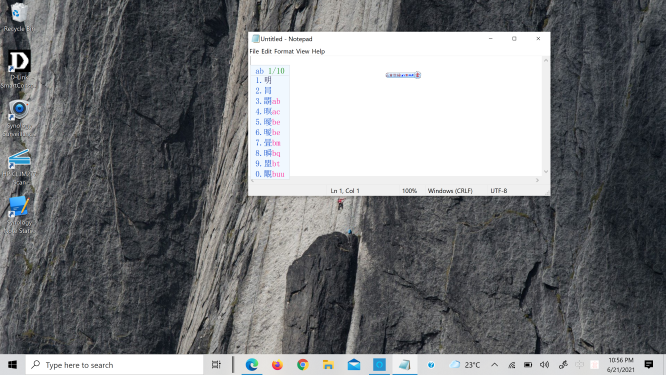Open the Help menu in Notepad
666x375 pixels.
318,51
